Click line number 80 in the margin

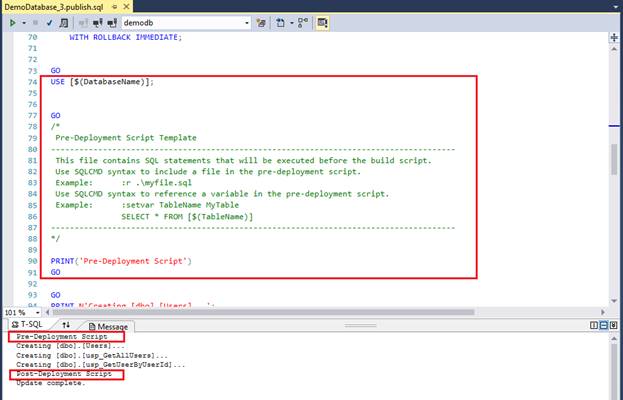click(x=32, y=149)
